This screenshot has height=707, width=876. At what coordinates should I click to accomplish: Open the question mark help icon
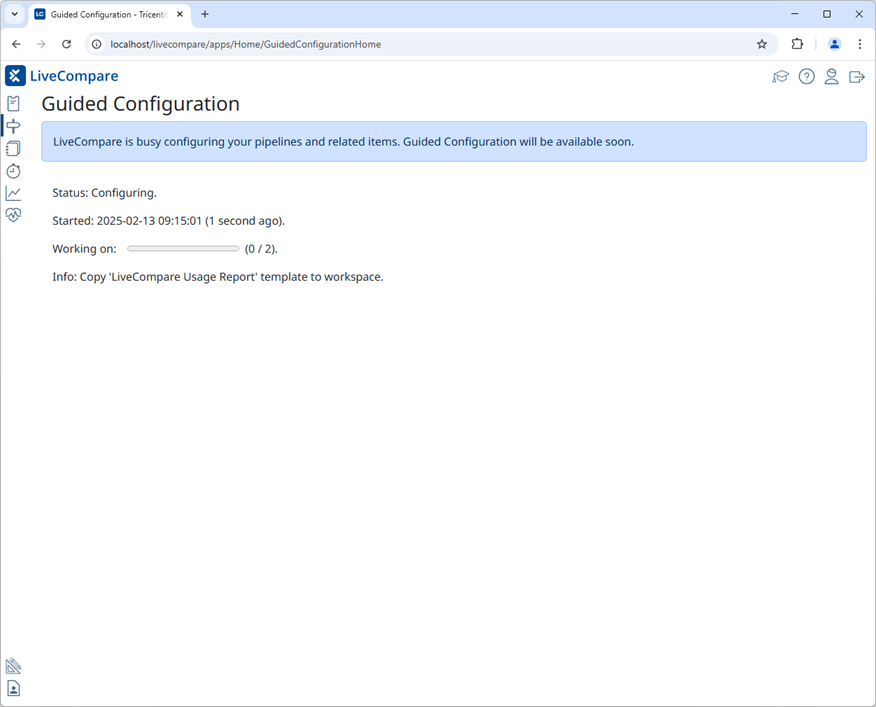(x=806, y=76)
